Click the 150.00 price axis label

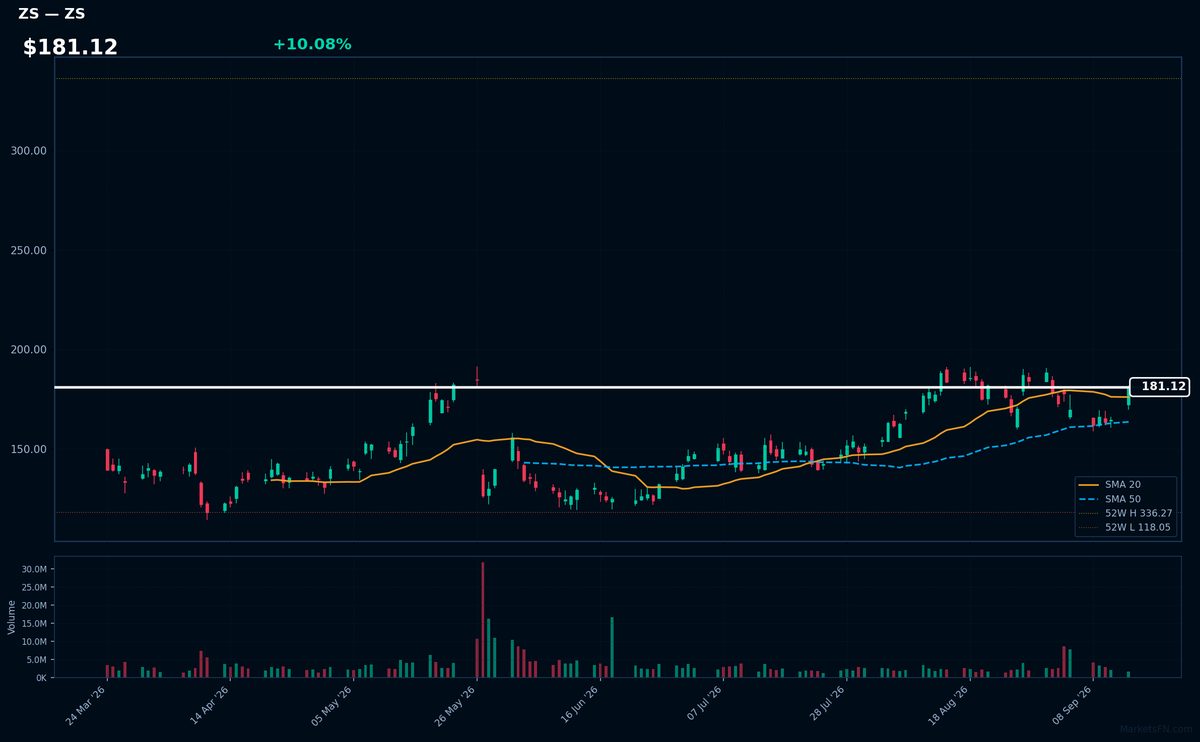click(x=28, y=449)
